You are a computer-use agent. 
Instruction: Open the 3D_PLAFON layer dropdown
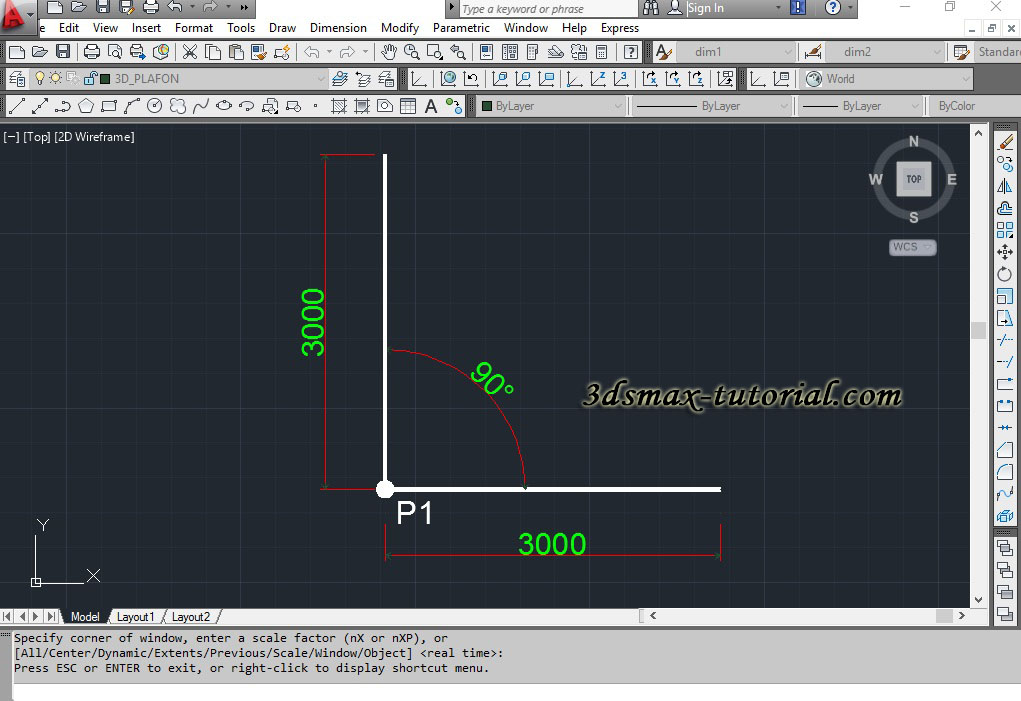[320, 79]
